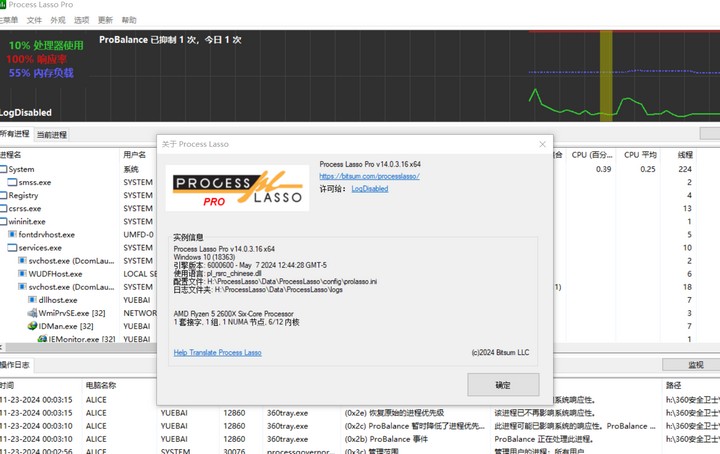This screenshot has width=720, height=454.
Task: Select the services.exe tree row
Action: click(40, 248)
